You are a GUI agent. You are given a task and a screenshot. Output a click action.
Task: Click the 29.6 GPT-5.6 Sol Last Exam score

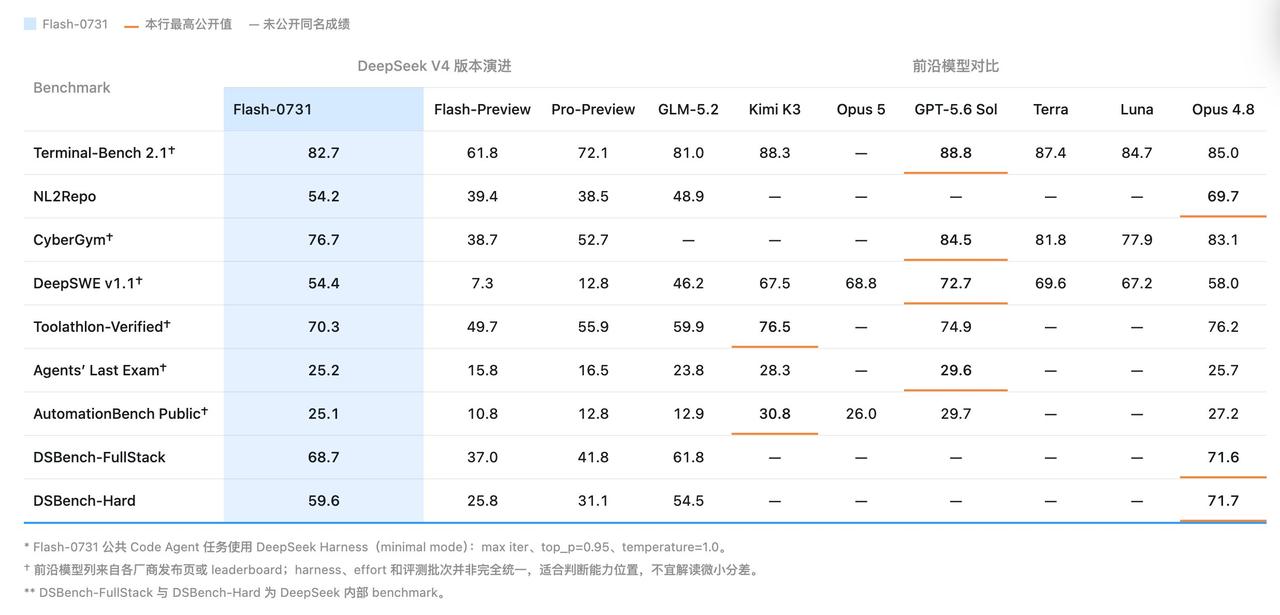point(956,370)
